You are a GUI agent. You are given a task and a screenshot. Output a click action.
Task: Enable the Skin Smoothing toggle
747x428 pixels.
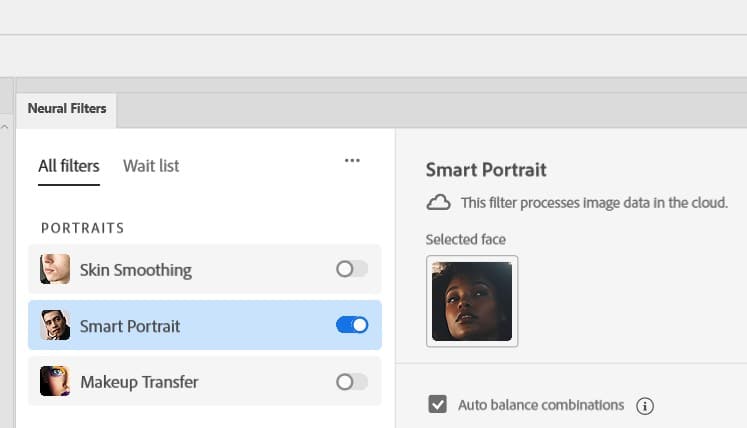click(x=352, y=269)
